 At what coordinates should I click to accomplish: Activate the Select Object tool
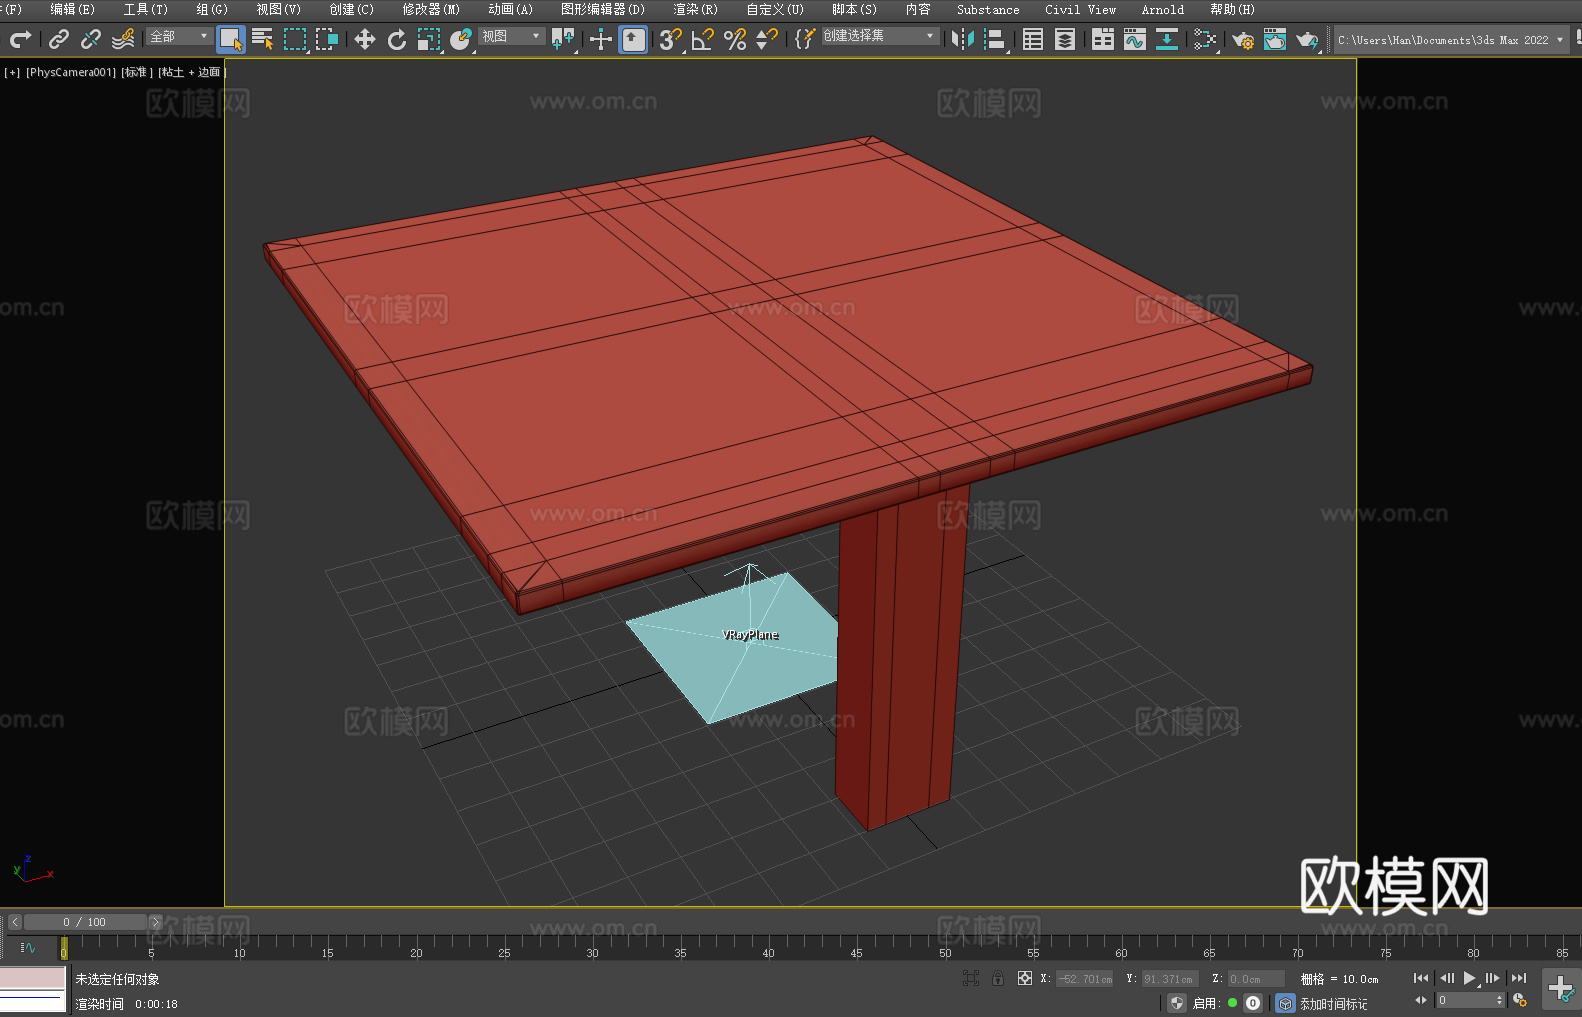pyautogui.click(x=231, y=39)
